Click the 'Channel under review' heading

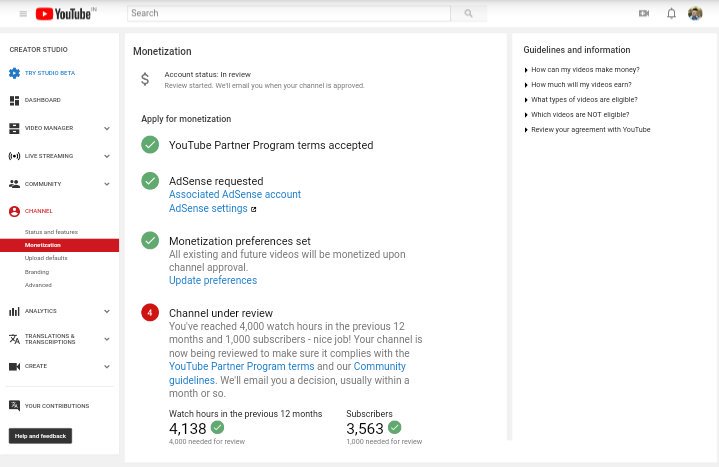point(221,313)
